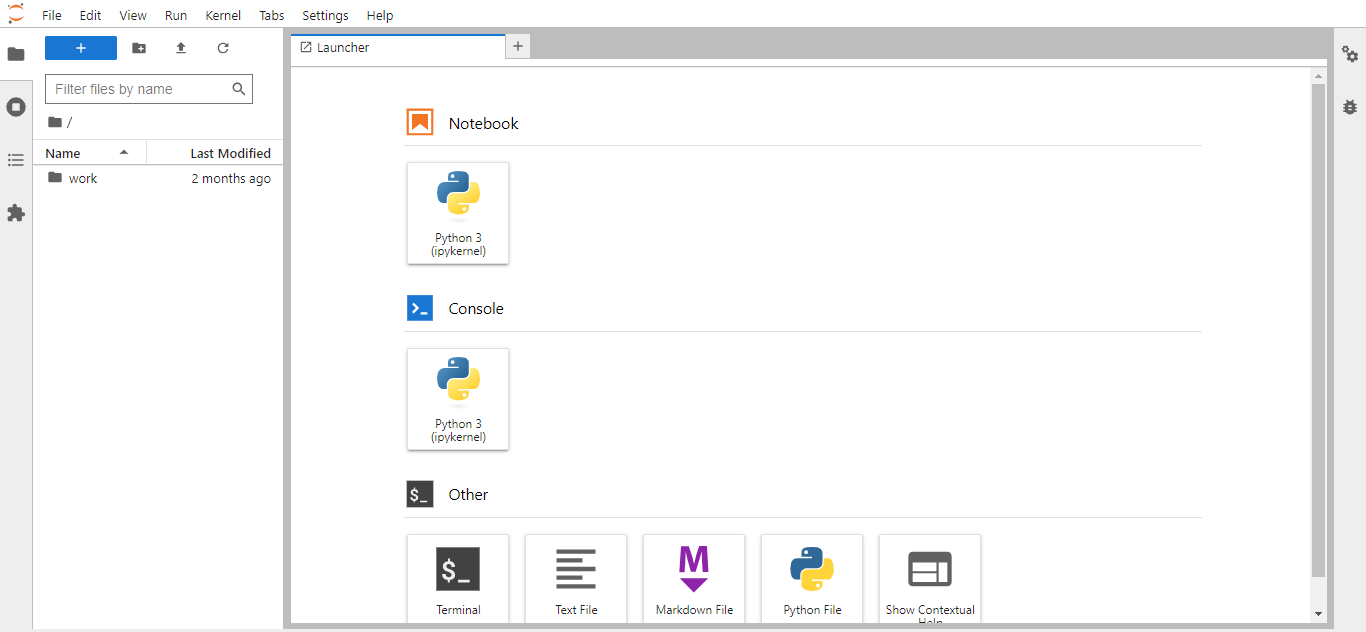This screenshot has width=1366, height=632.
Task: Open the File Browser sidebar tab
Action: [16, 54]
